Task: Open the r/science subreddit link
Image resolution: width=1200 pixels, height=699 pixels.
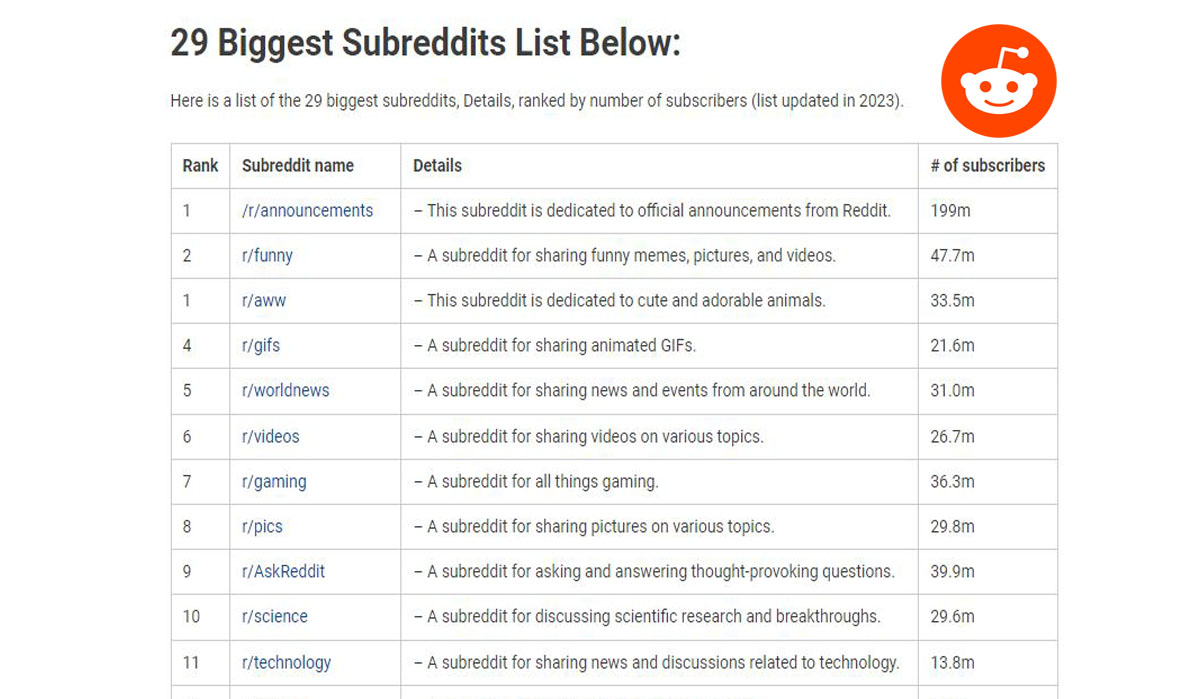Action: tap(273, 616)
